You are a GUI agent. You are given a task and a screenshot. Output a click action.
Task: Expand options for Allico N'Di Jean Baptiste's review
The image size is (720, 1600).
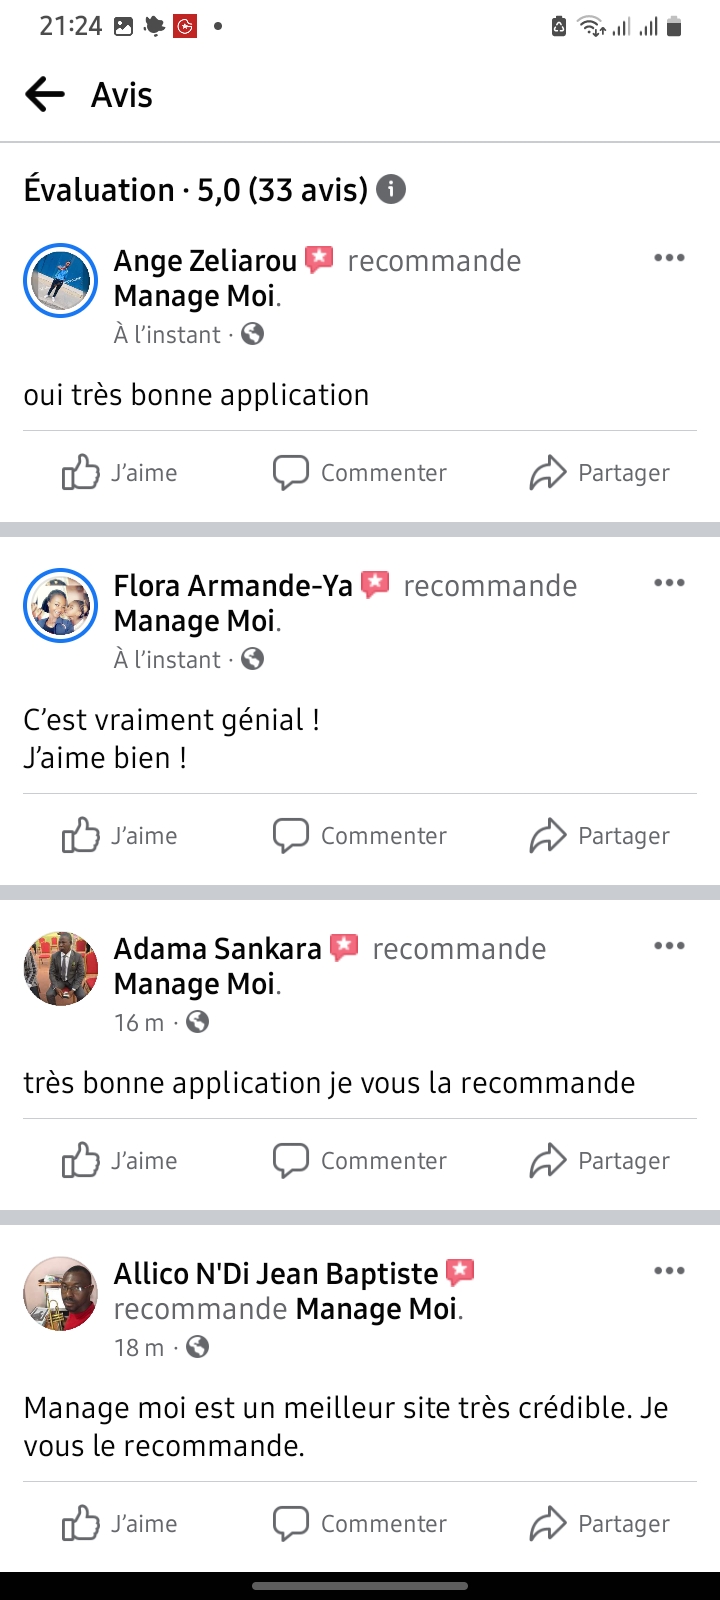tap(669, 1271)
